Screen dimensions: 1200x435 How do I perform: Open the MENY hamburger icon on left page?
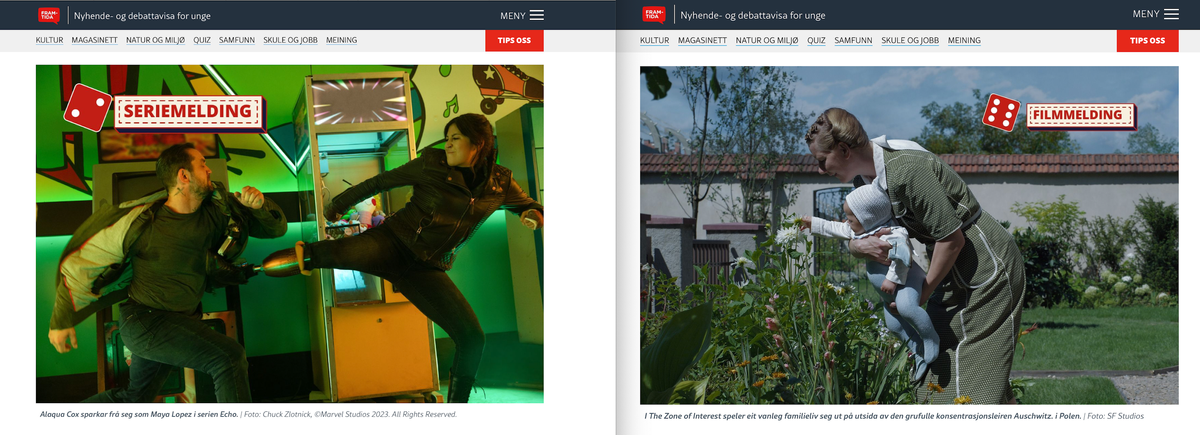(537, 15)
